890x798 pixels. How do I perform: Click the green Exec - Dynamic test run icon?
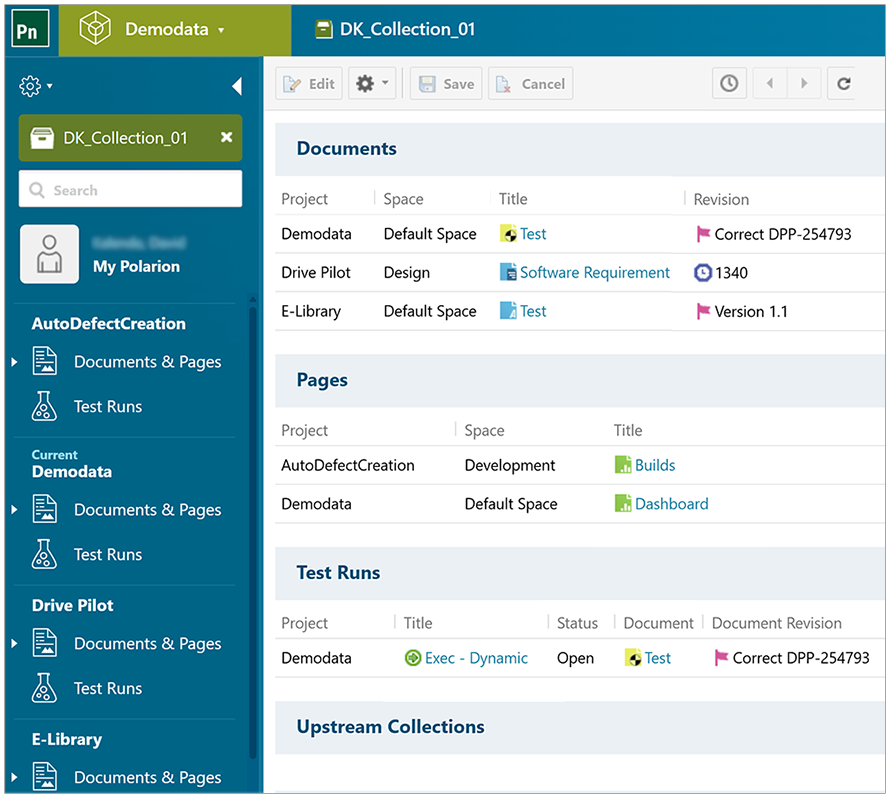click(x=412, y=658)
